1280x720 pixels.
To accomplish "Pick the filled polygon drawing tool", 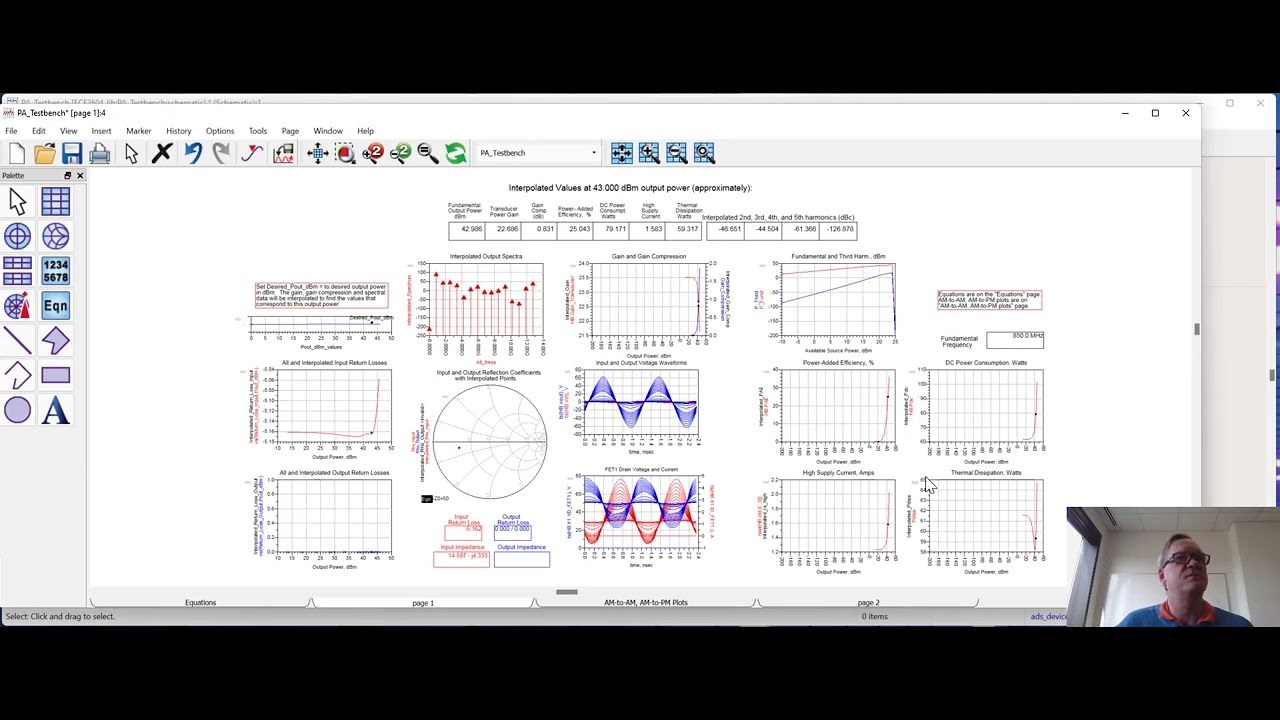I will 55,341.
